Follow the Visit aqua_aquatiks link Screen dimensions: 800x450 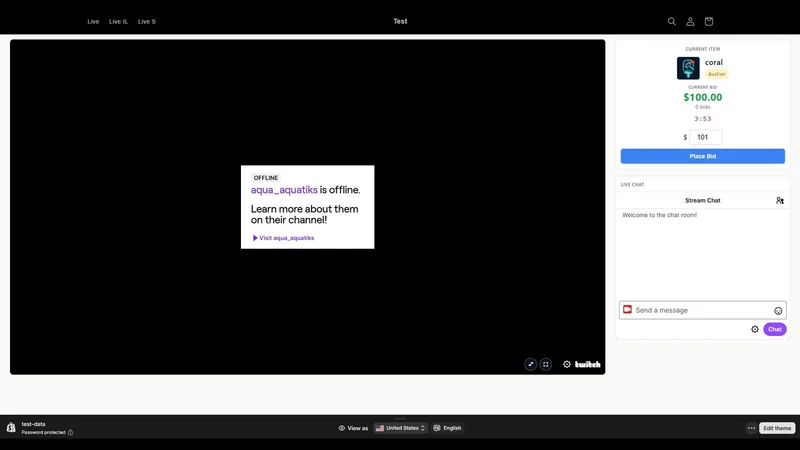[283, 238]
